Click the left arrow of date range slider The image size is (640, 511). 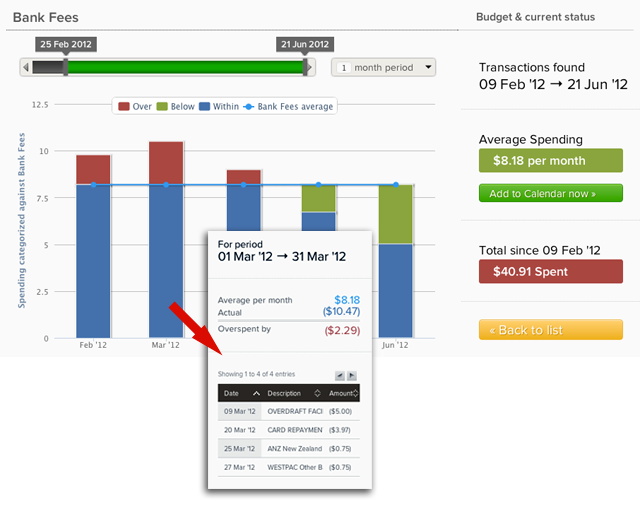tap(25, 67)
